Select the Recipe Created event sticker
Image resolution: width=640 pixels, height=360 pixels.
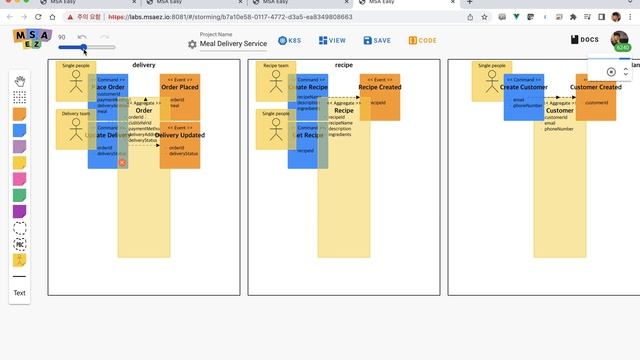coord(380,97)
